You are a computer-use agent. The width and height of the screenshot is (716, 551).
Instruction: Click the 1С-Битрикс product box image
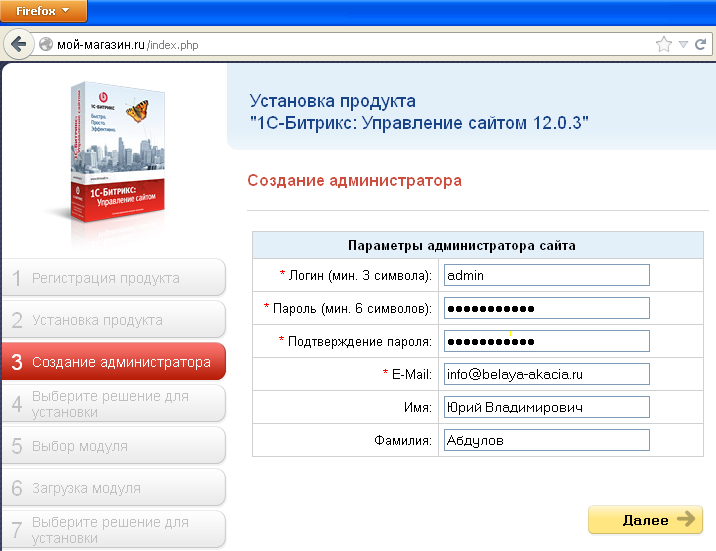pyautogui.click(x=118, y=152)
